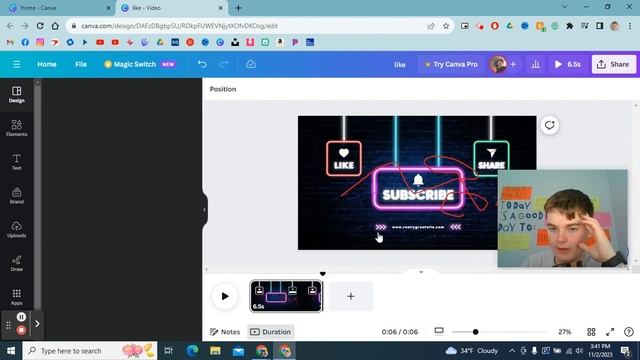Viewport: 640px width, 360px height.
Task: Bookmark this page with star
Action: pos(446,26)
